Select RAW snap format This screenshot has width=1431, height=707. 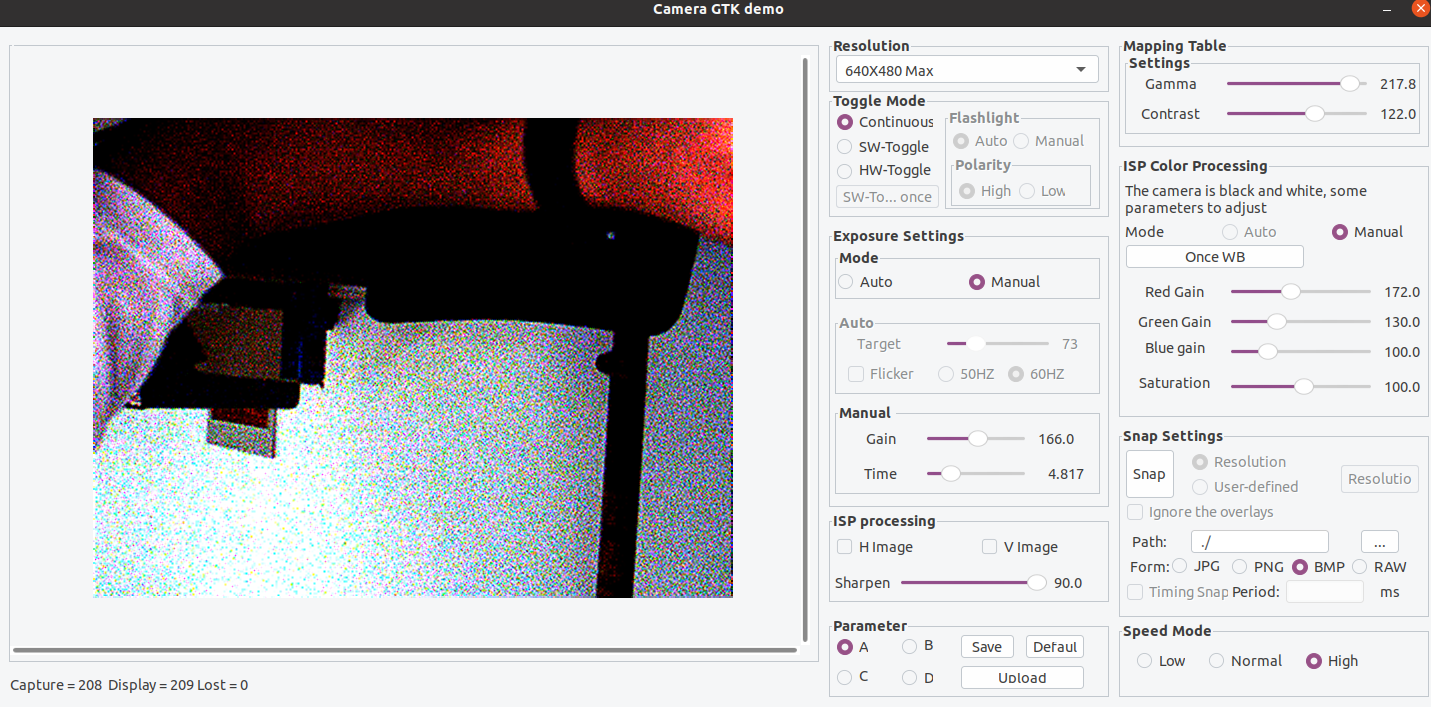click(x=1379, y=567)
